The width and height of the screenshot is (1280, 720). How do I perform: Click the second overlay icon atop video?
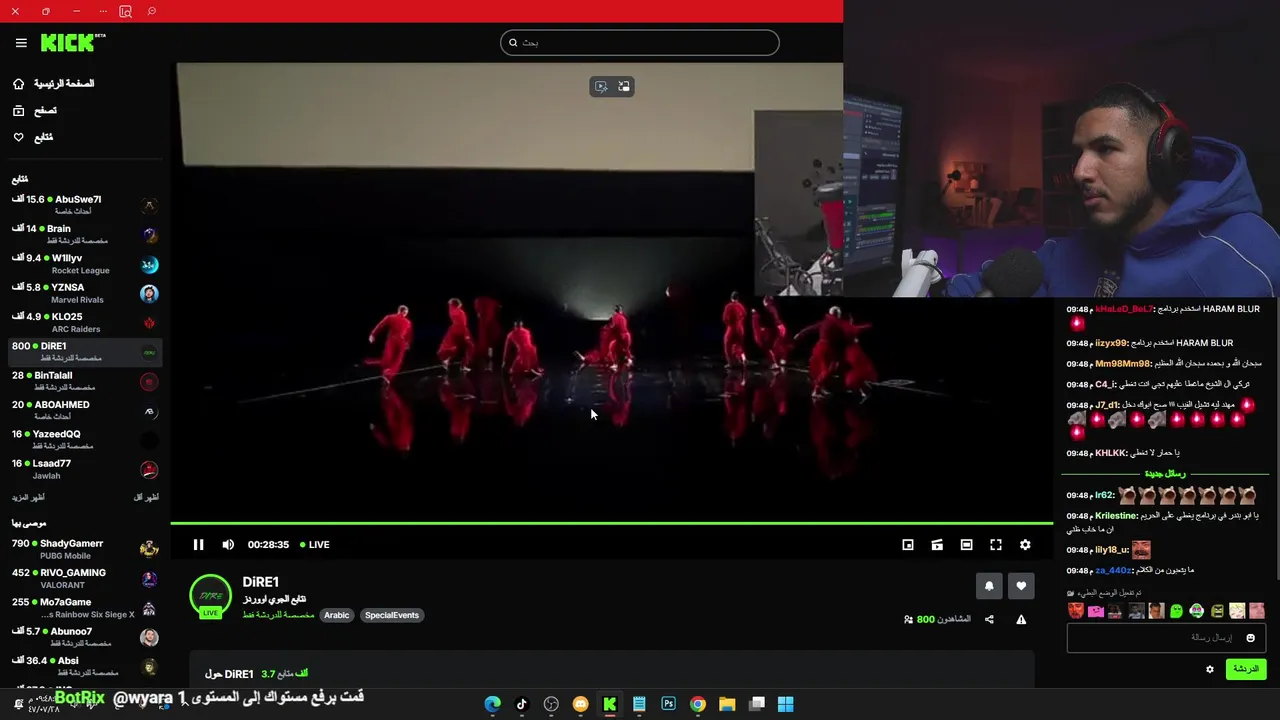[624, 87]
